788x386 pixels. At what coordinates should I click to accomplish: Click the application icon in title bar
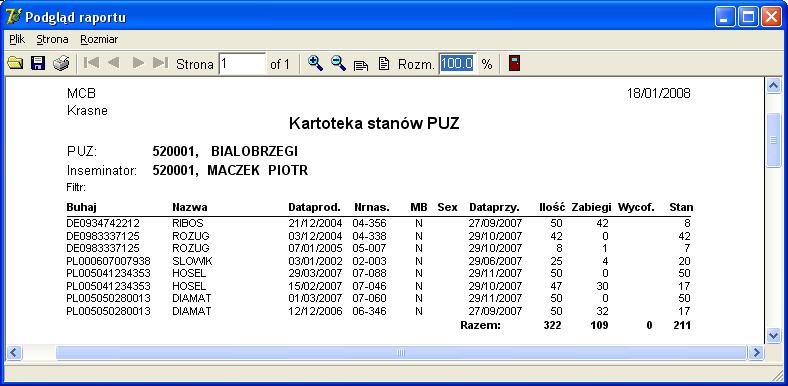pyautogui.click(x=14, y=17)
